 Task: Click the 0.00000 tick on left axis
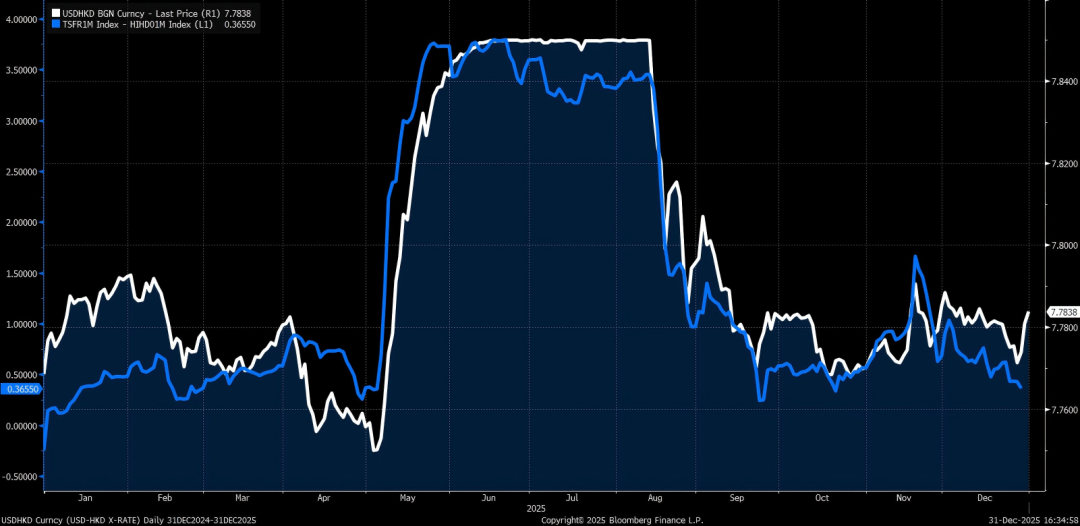21,426
